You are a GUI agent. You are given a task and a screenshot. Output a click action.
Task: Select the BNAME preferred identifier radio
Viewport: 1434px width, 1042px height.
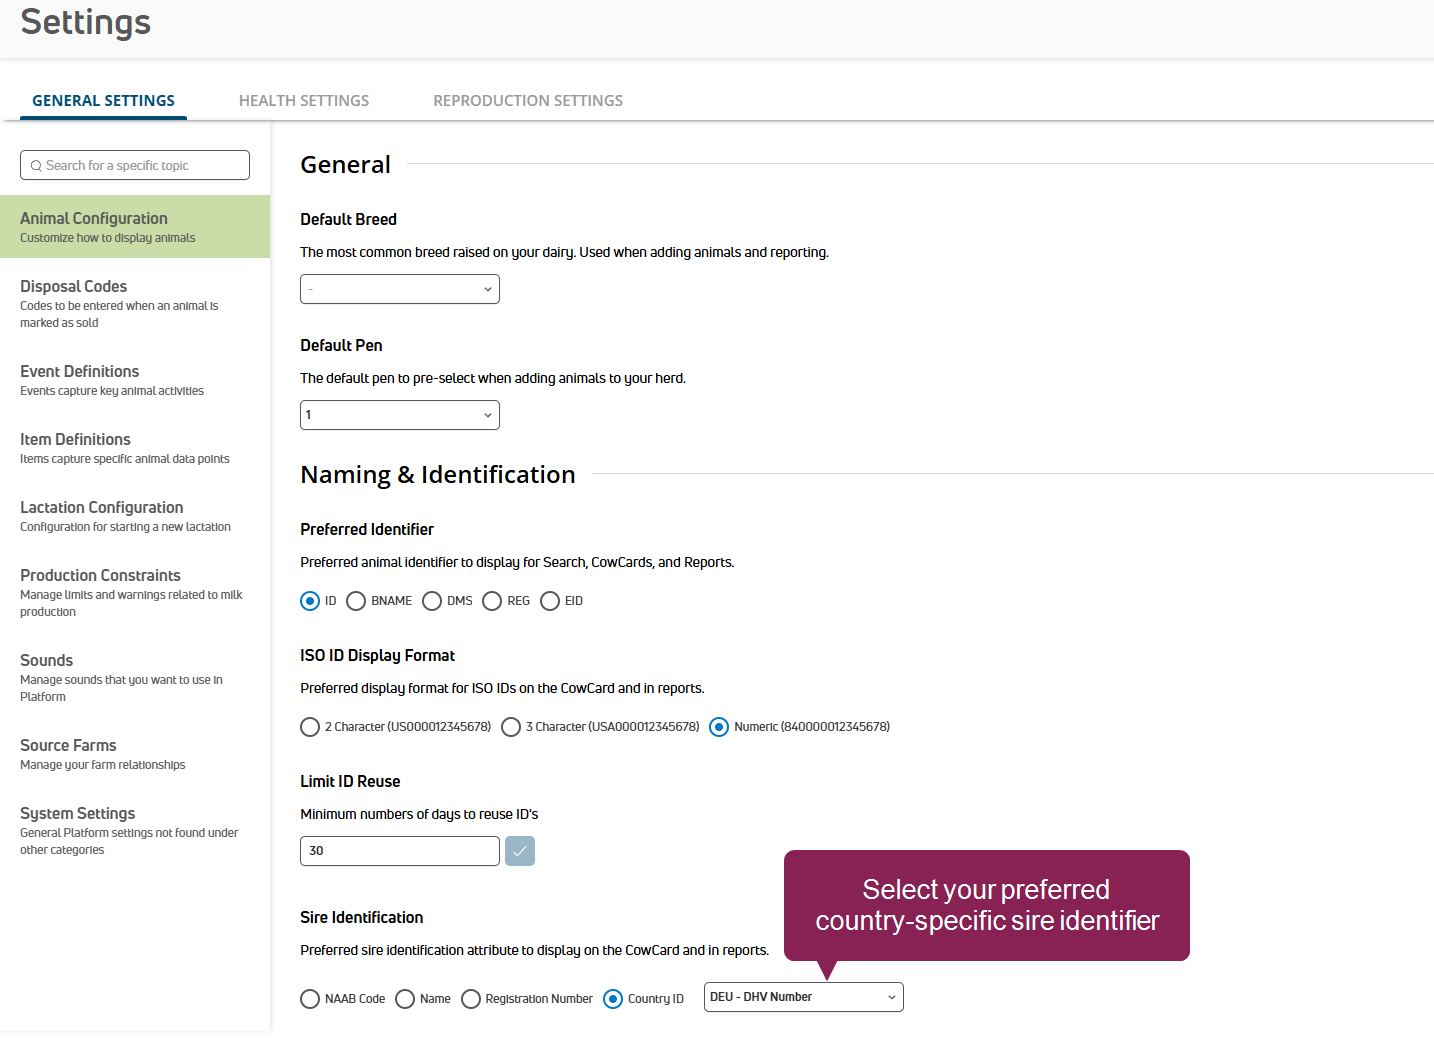[356, 601]
